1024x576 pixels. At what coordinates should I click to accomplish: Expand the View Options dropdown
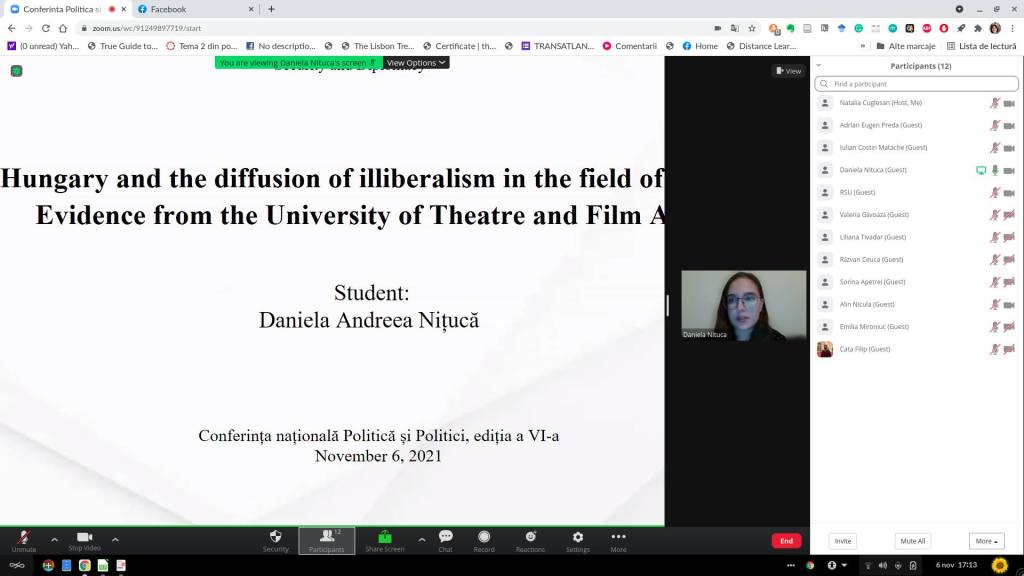click(x=416, y=63)
